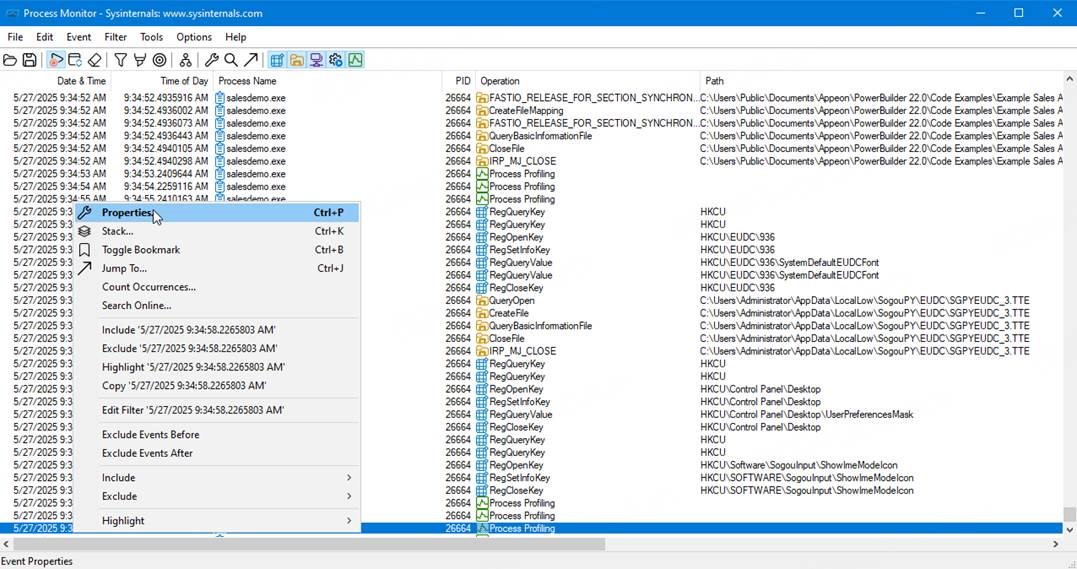
Task: Click the horizontal scrollbar thumb
Action: (x=308, y=544)
